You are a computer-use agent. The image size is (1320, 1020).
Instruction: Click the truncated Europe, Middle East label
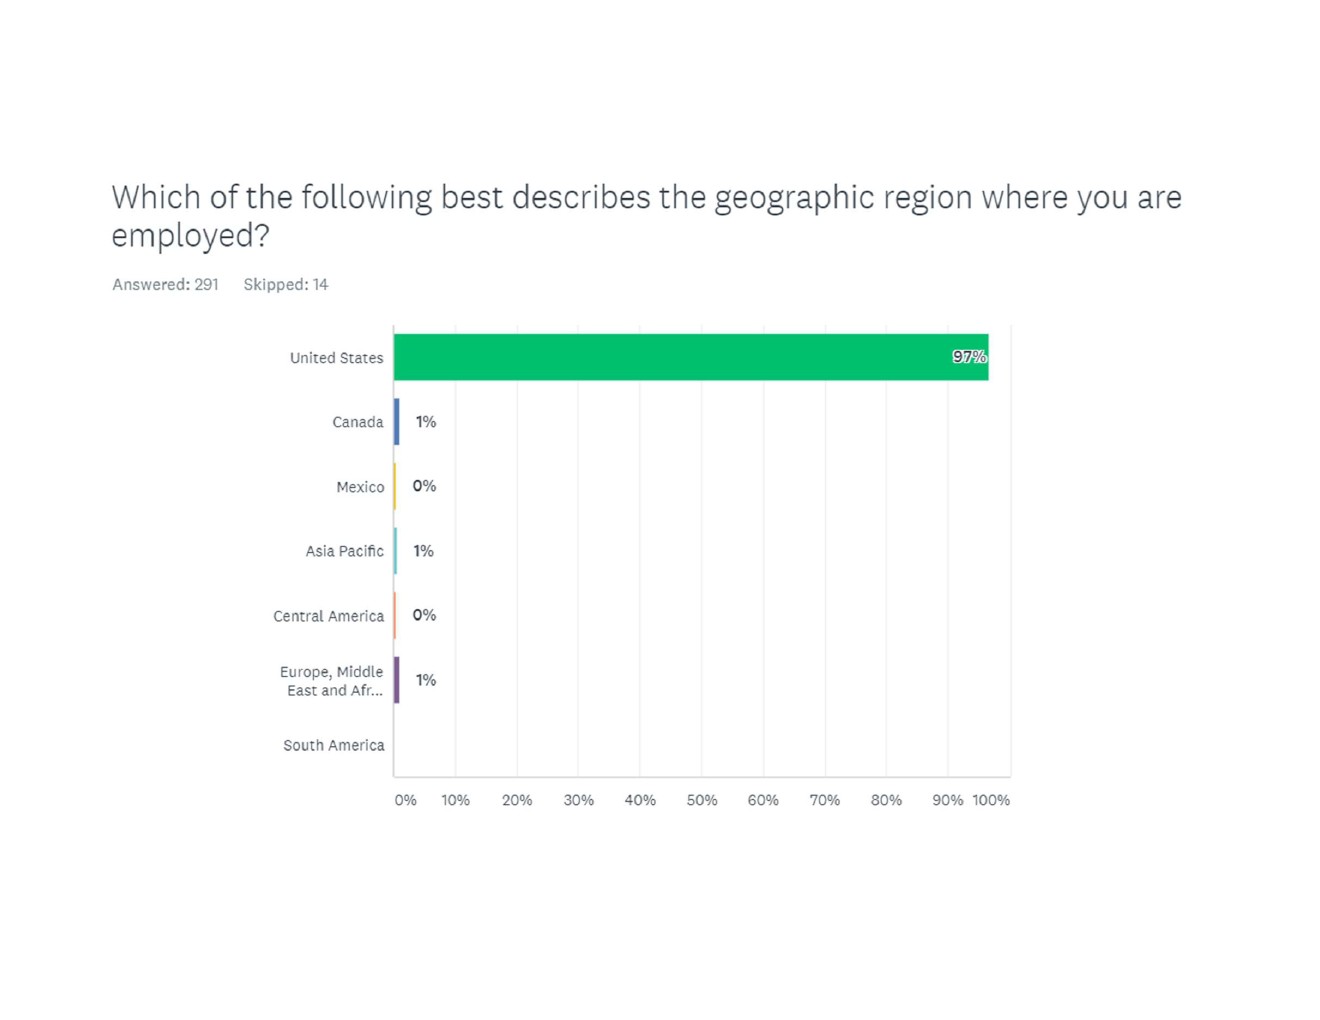(332, 681)
